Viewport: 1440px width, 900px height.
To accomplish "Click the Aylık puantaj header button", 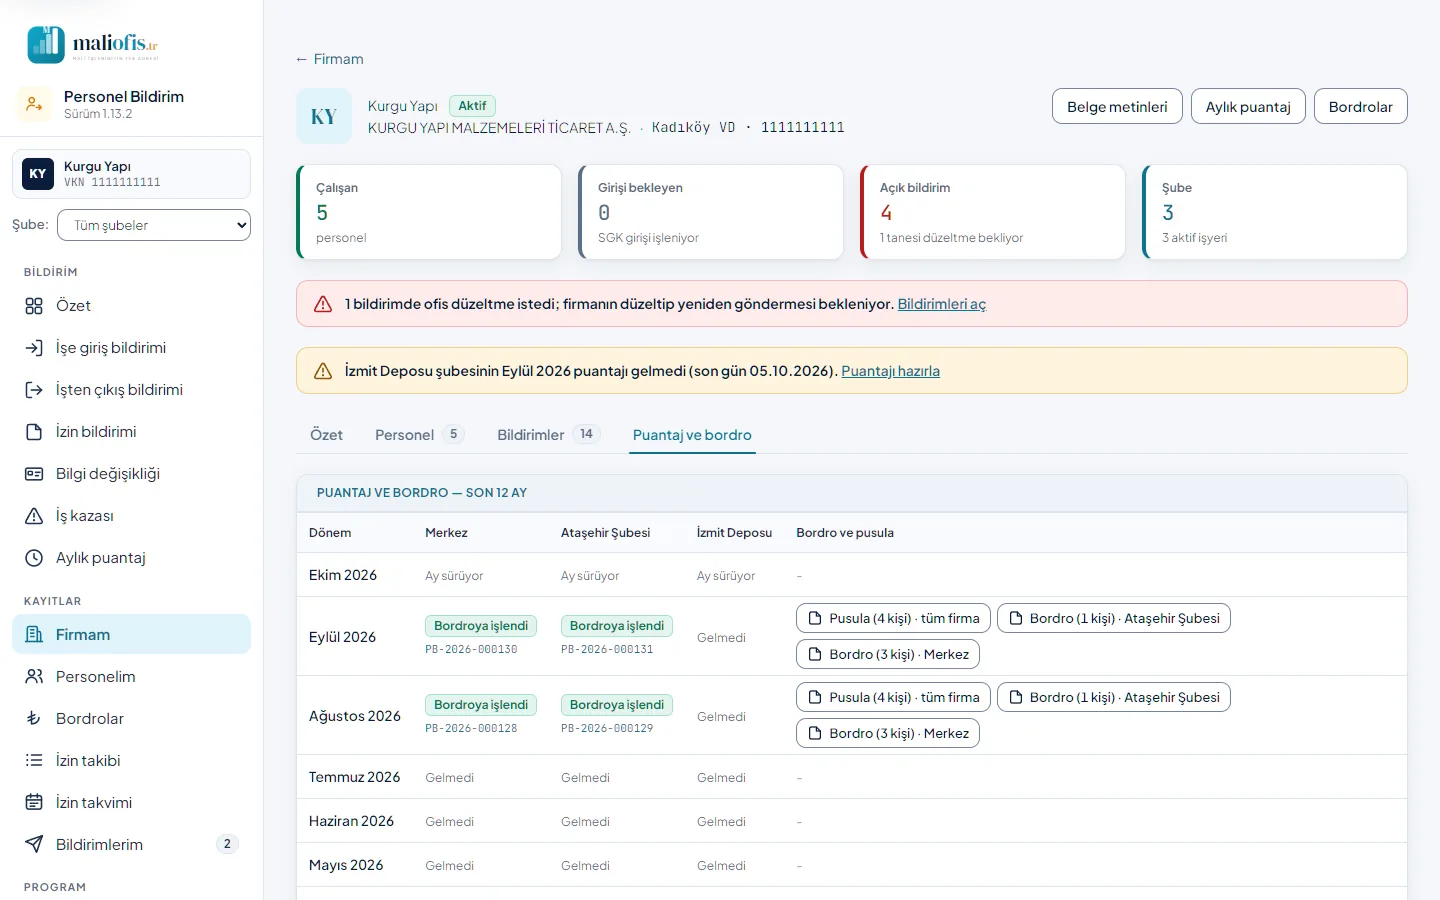I will pos(1248,107).
